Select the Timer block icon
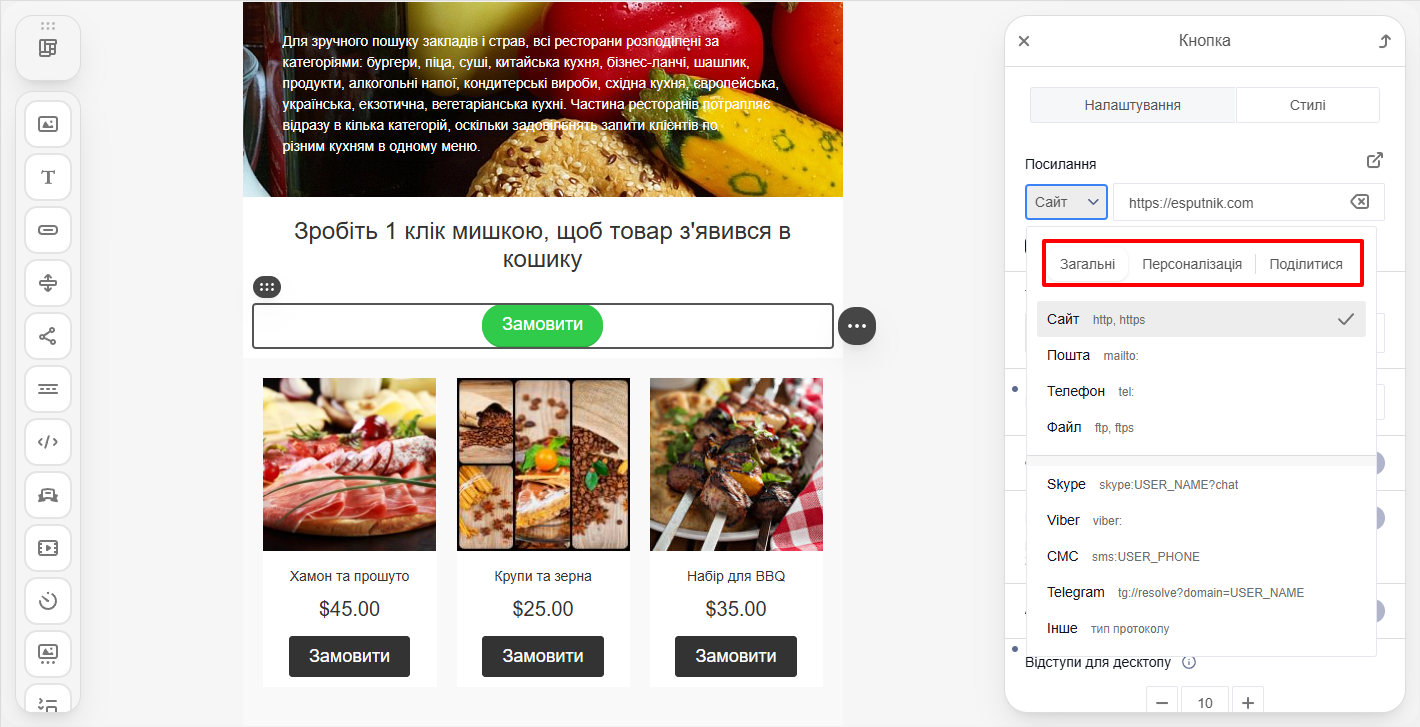The image size is (1420, 727). pyautogui.click(x=48, y=601)
